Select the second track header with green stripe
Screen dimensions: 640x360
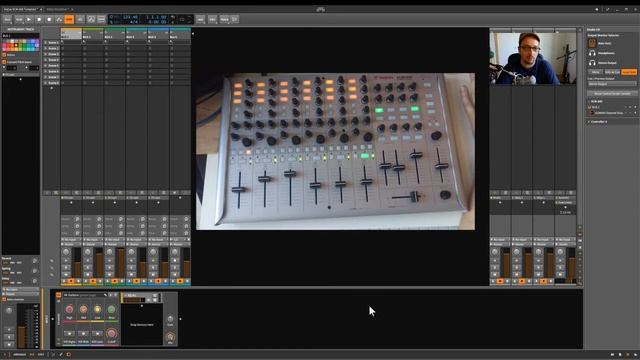click(93, 34)
